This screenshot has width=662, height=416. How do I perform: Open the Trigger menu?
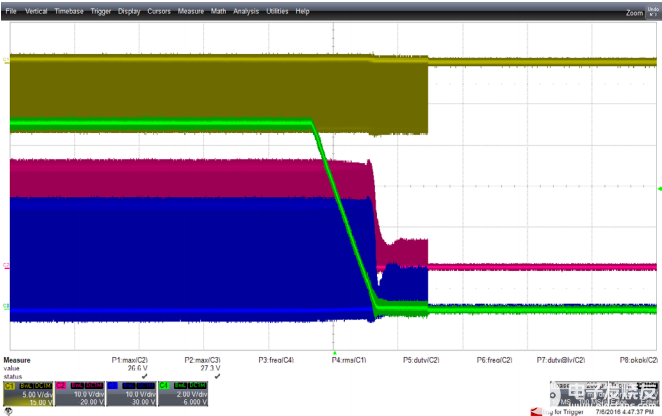[101, 11]
